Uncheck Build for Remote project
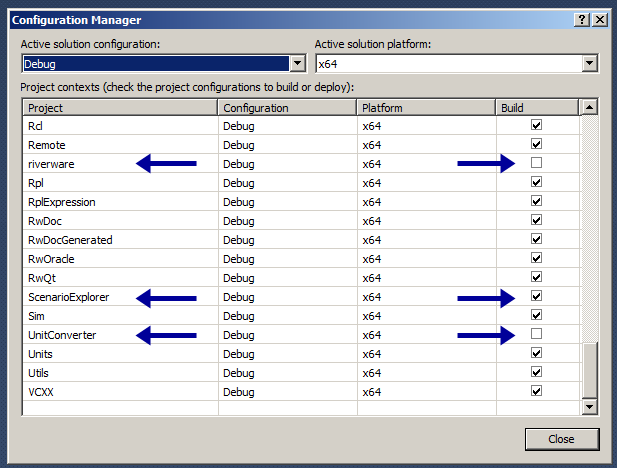Screen dimensions: 617x468 pos(536,144)
